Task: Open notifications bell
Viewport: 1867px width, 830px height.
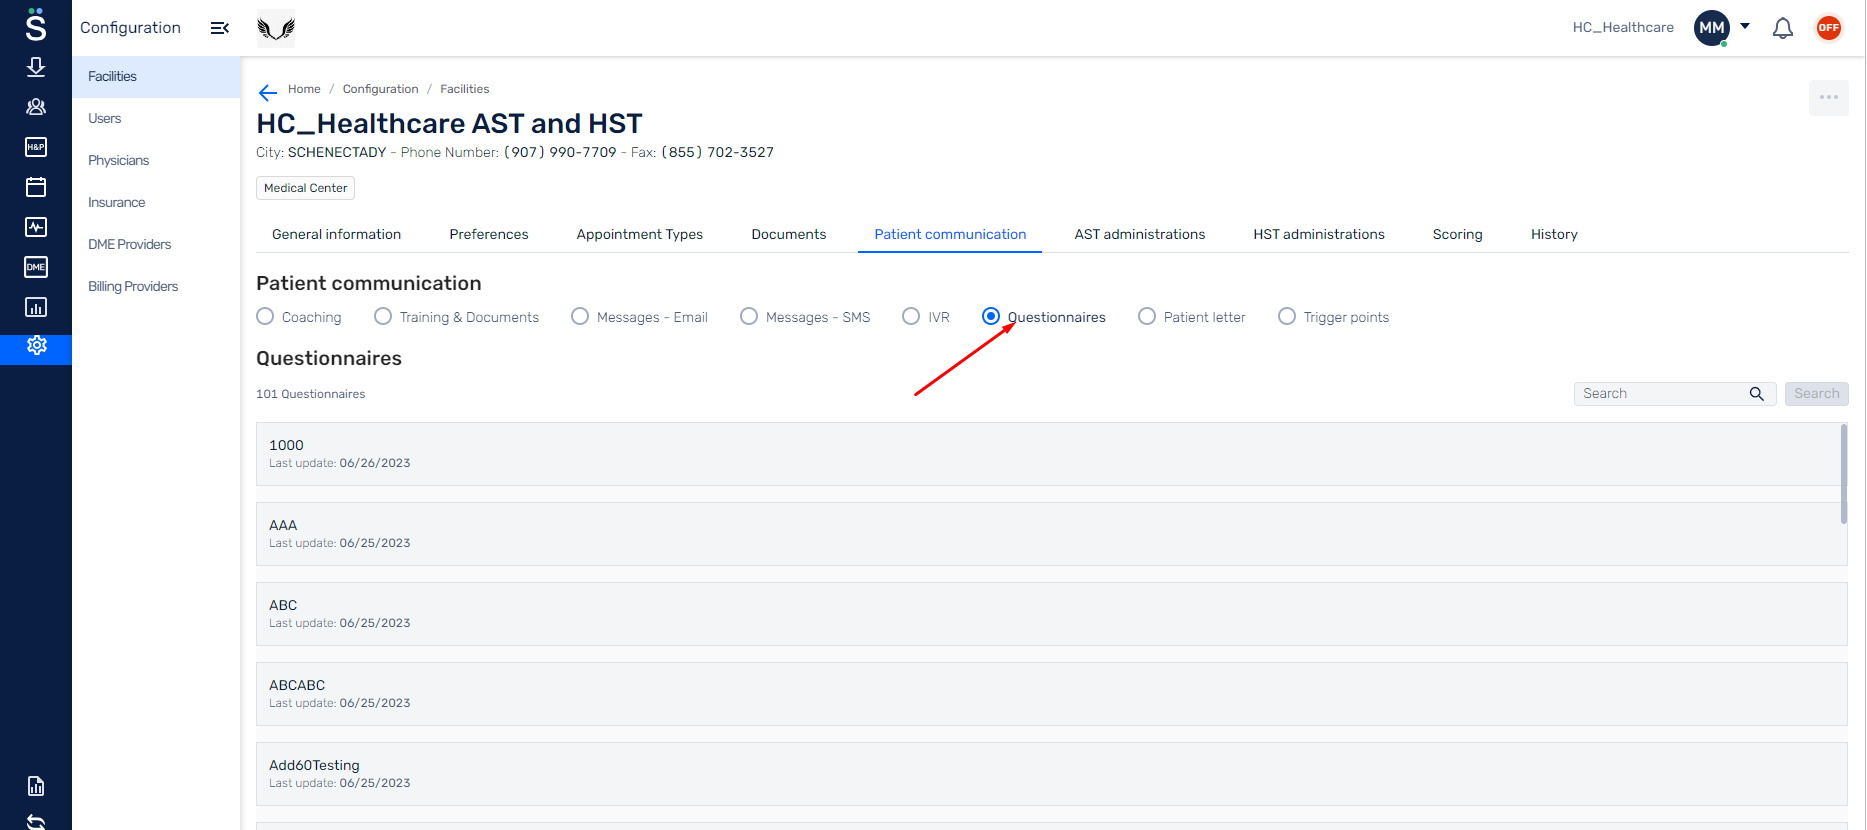Action: [1783, 28]
